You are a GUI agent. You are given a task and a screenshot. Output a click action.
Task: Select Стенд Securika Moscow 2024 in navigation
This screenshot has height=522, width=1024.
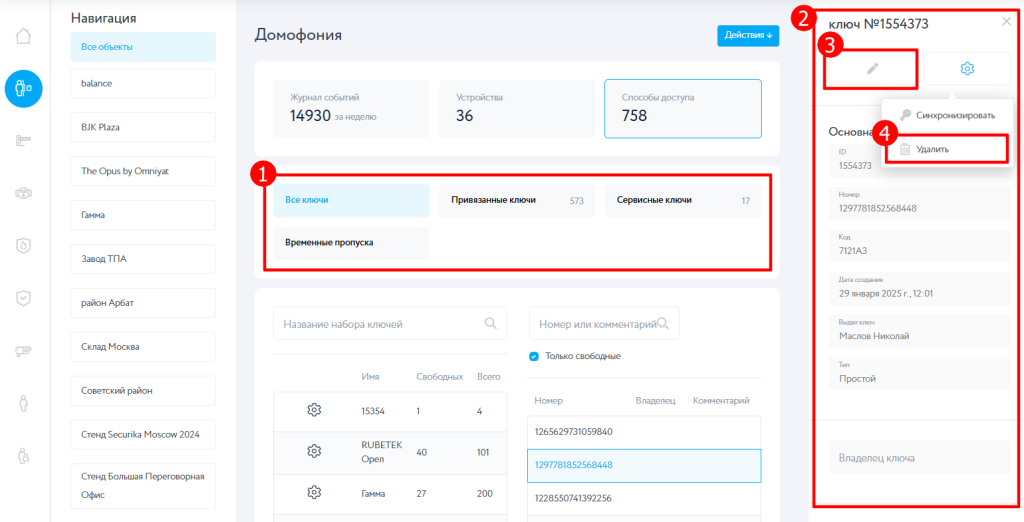143,434
